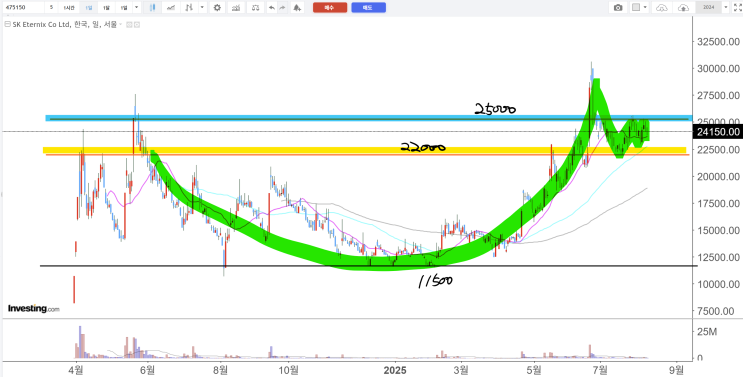The height and width of the screenshot is (377, 743).
Task: Collapse the SK Eternix legend box icon
Action: tap(8, 24)
